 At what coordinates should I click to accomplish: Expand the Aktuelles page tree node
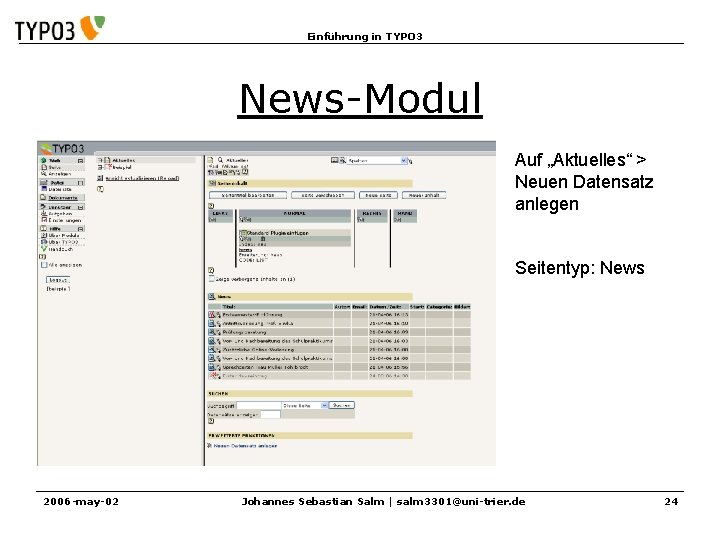100,160
